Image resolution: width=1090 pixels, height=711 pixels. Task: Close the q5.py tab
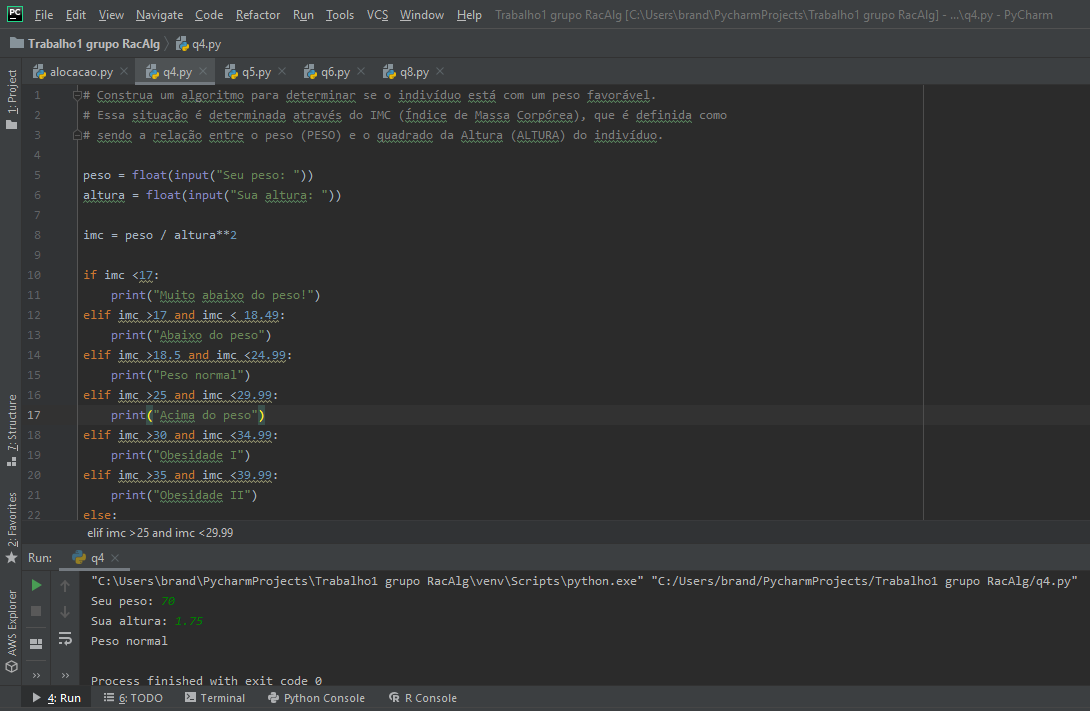coord(282,71)
